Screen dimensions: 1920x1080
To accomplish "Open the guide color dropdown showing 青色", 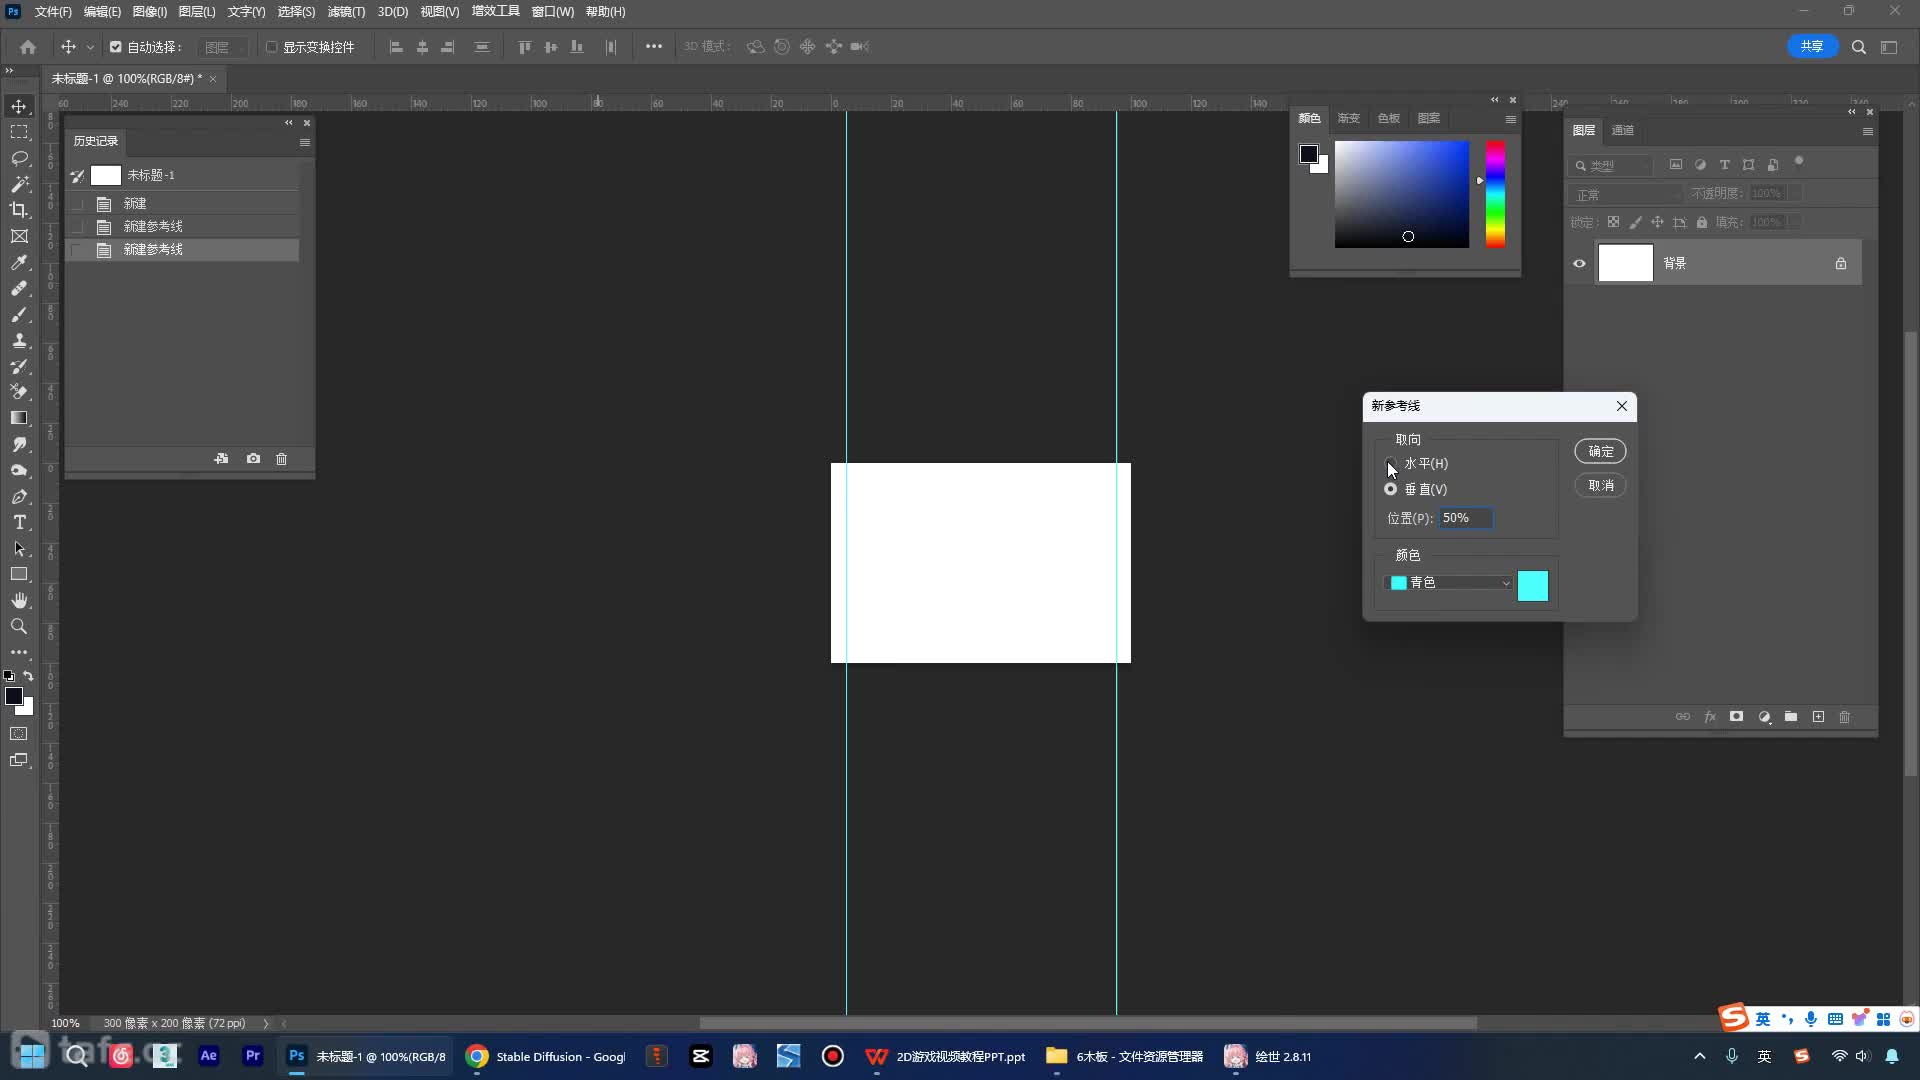I will pos(1450,583).
